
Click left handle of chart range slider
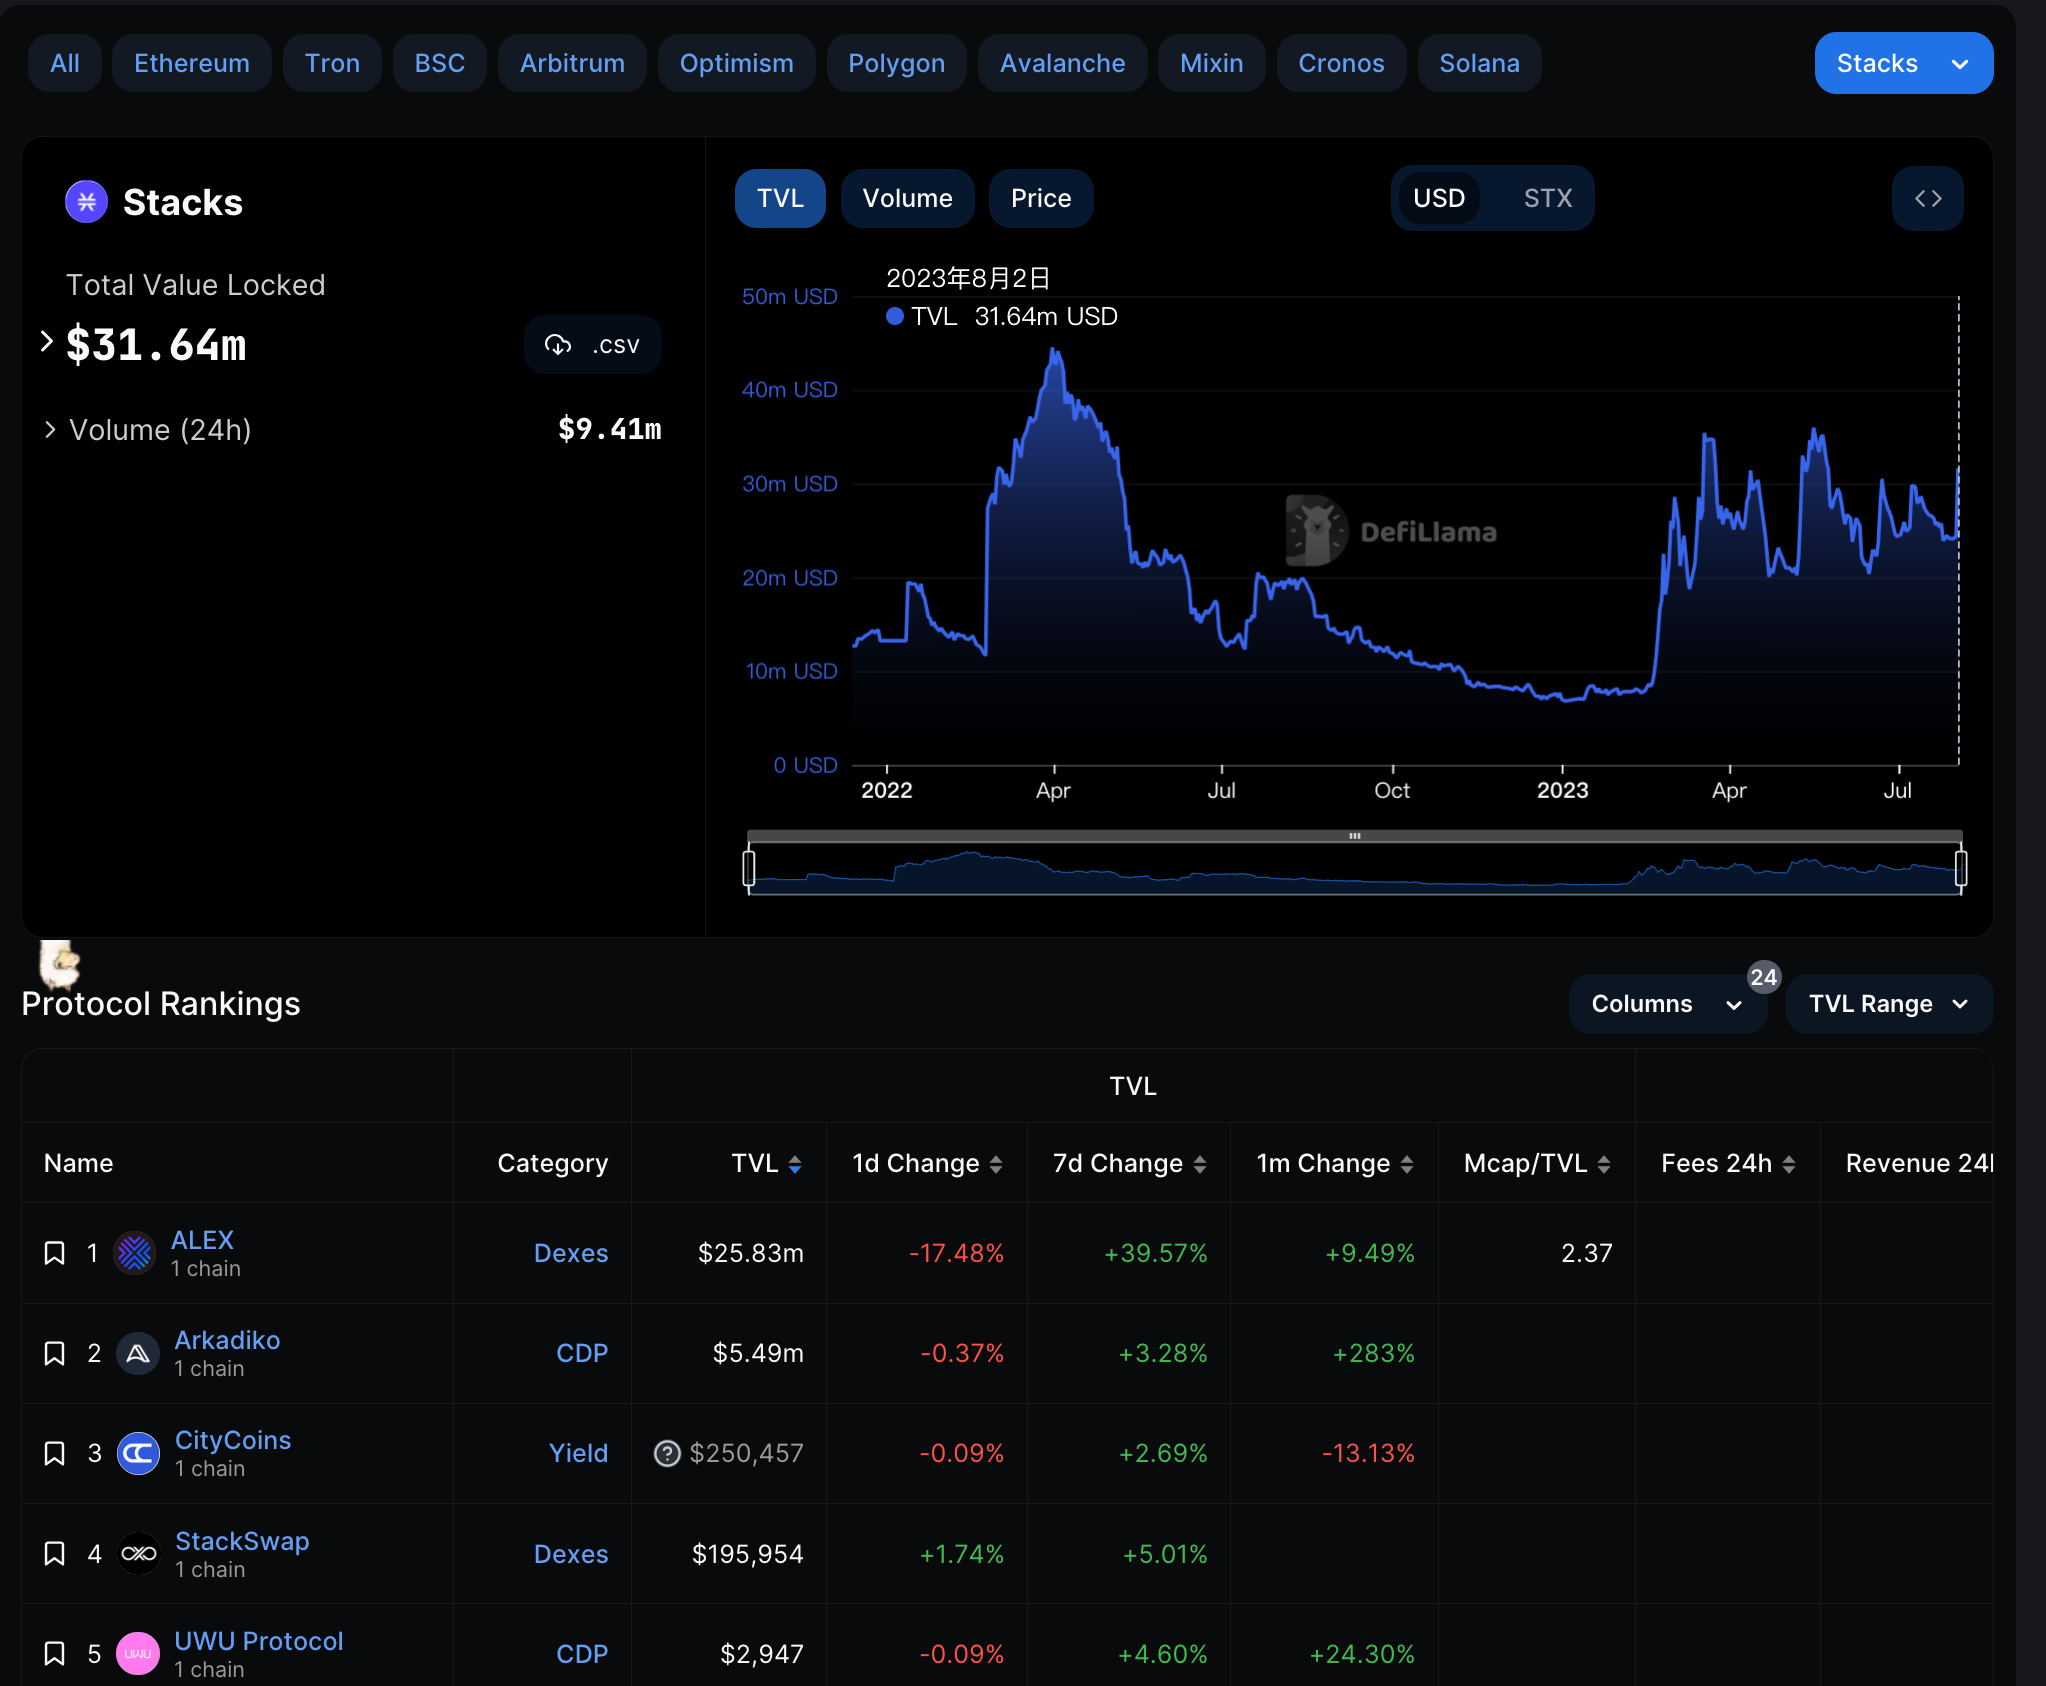[x=749, y=867]
